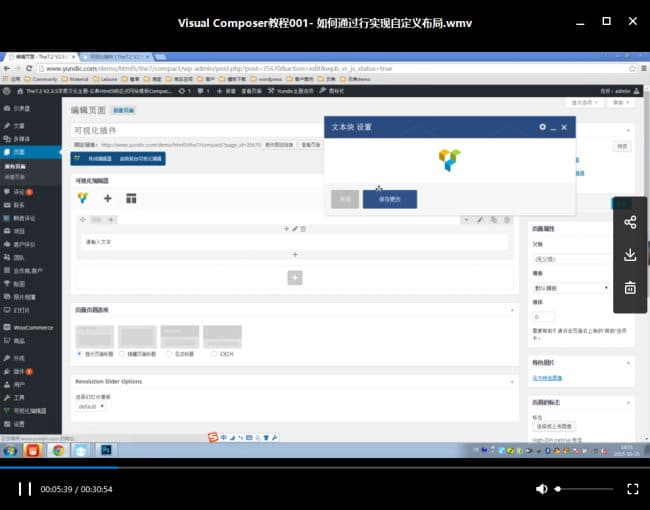Select the third header radio option
The height and width of the screenshot is (510, 650).
tap(169, 354)
